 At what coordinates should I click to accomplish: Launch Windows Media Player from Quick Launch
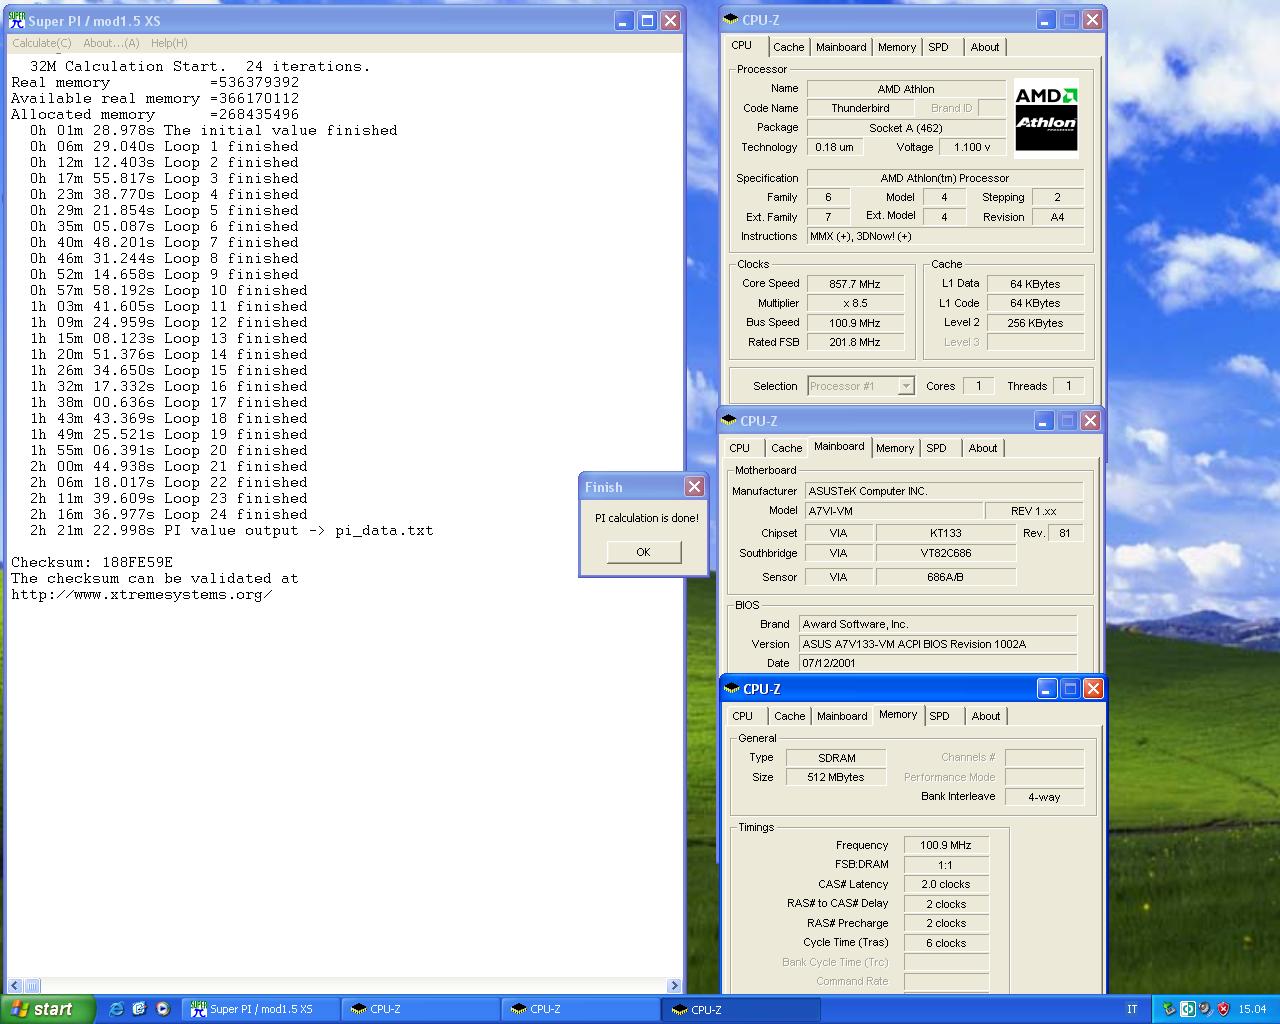point(162,1009)
